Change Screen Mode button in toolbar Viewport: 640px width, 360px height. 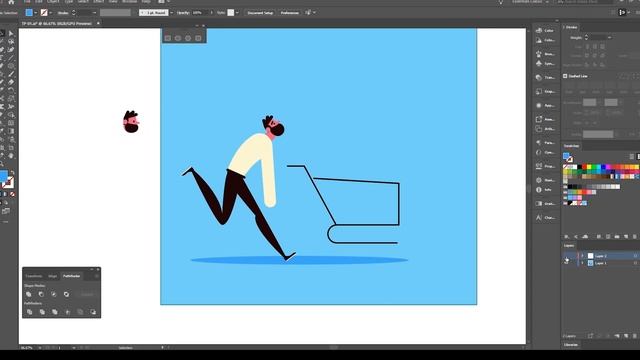pos(6,211)
